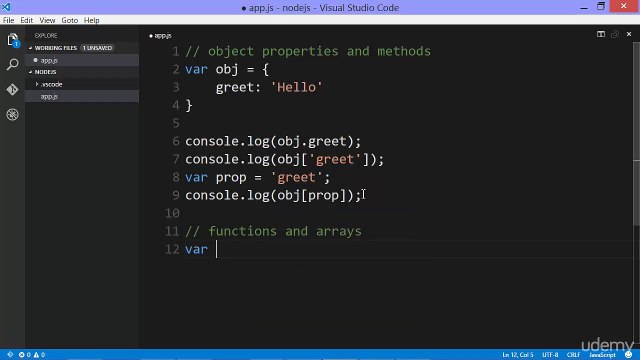Click the Visual Studio Code logo icon

(6, 7)
